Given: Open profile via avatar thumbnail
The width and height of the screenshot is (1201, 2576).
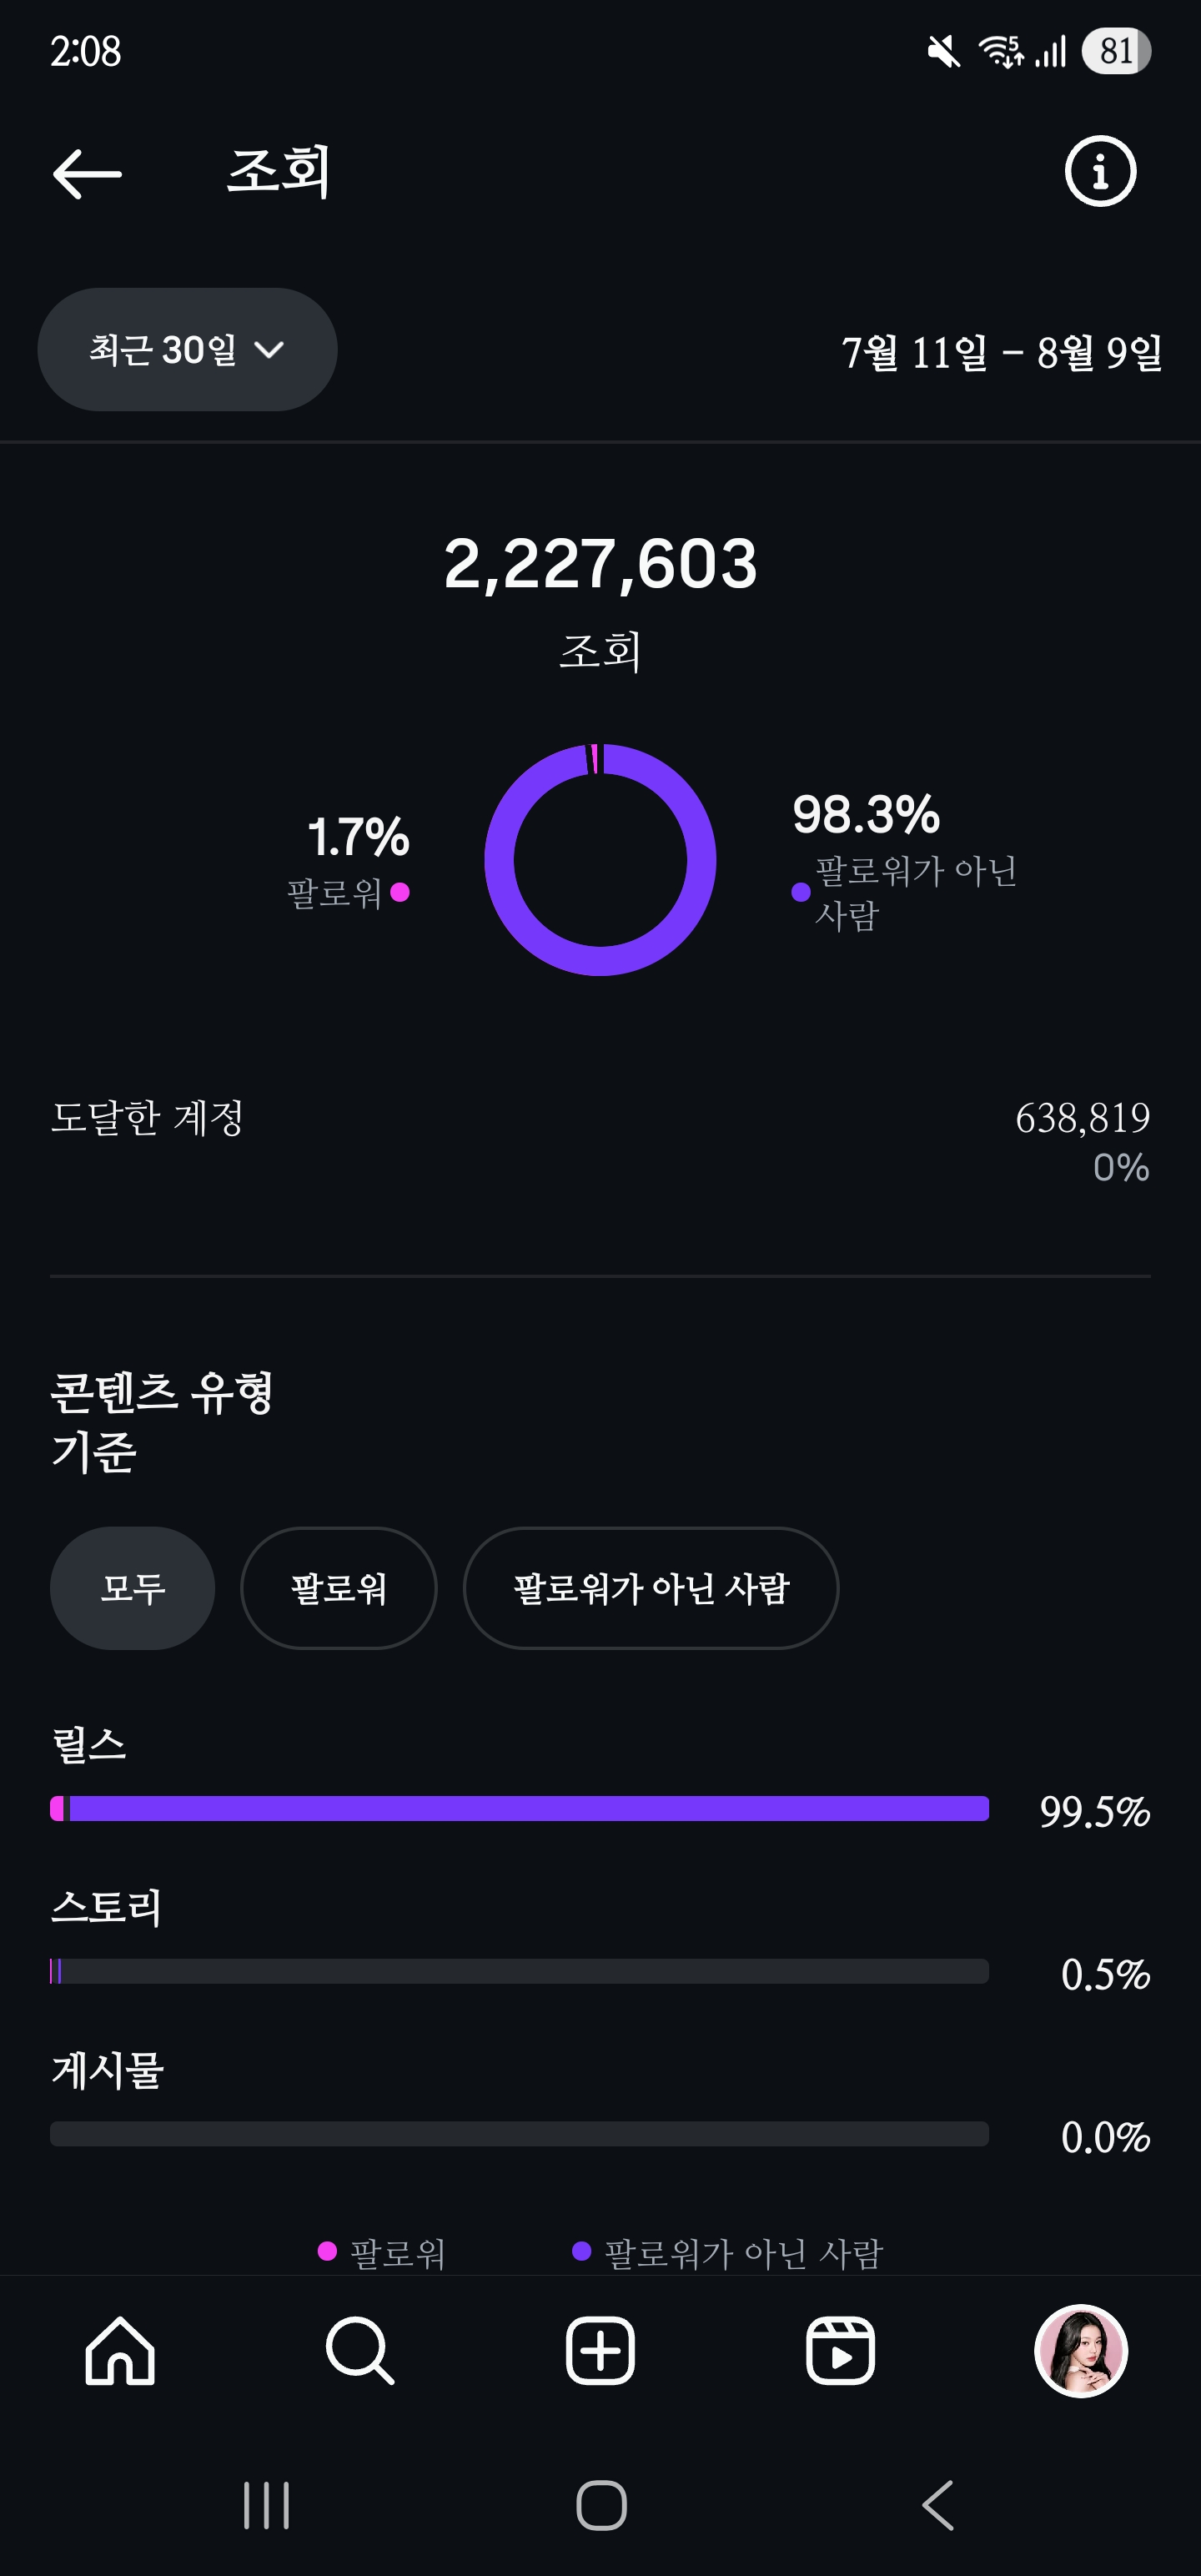Looking at the screenshot, I should click(1080, 2350).
